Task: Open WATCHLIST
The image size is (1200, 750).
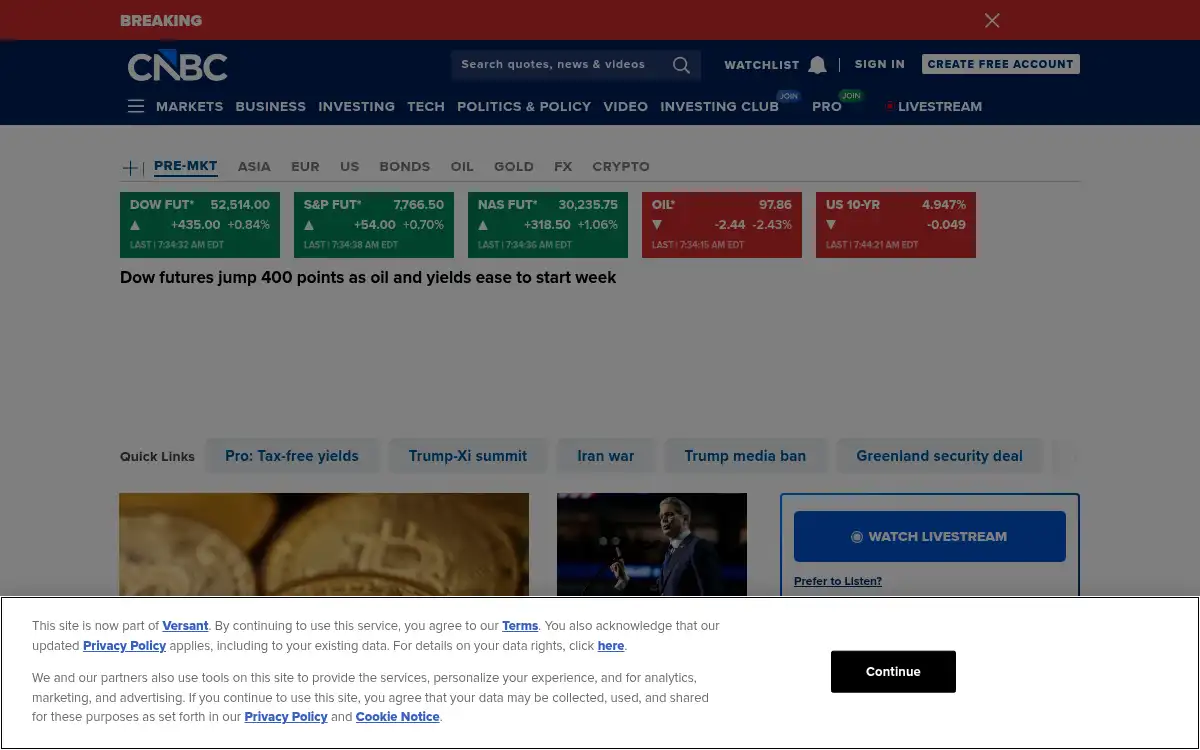Action: [761, 65]
